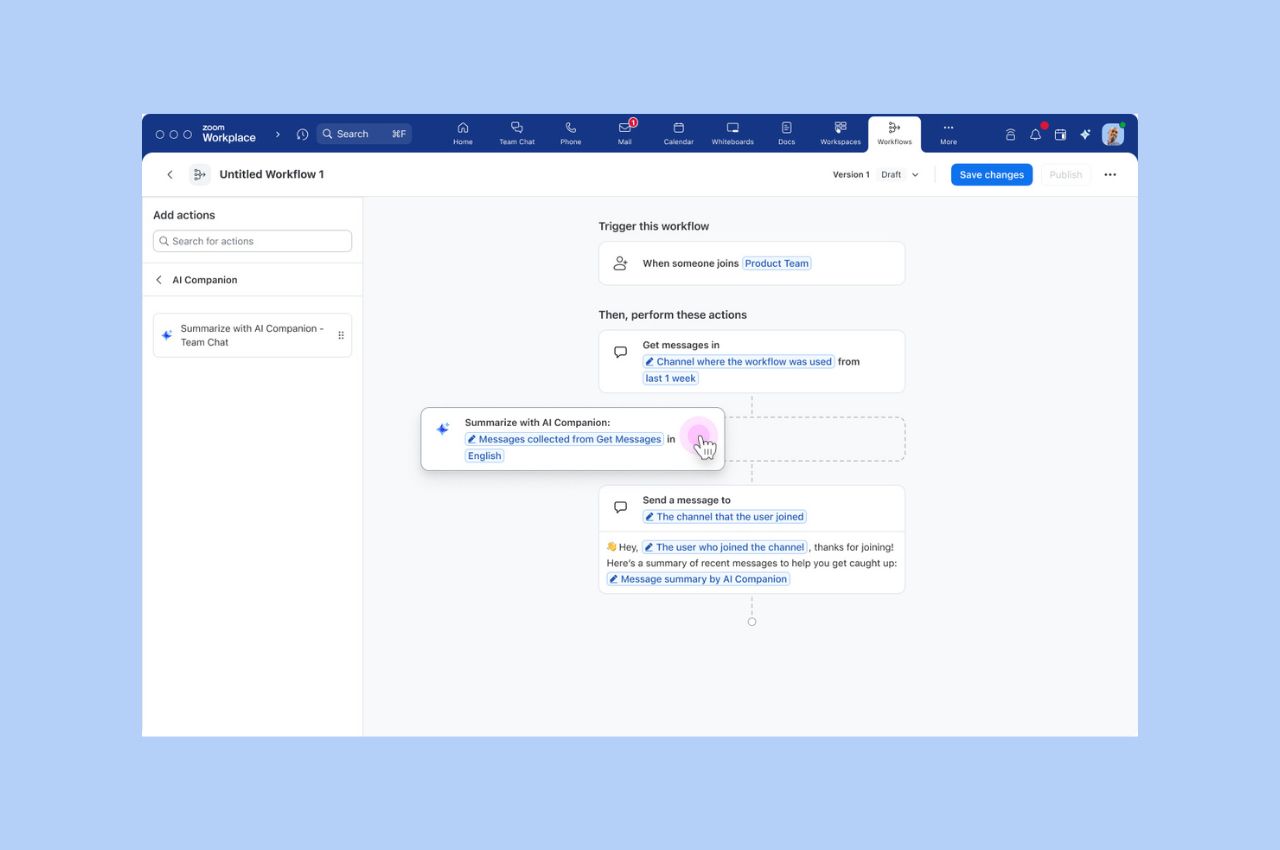Viewport: 1280px width, 850px height.
Task: Go to the Home tab
Action: point(462,133)
